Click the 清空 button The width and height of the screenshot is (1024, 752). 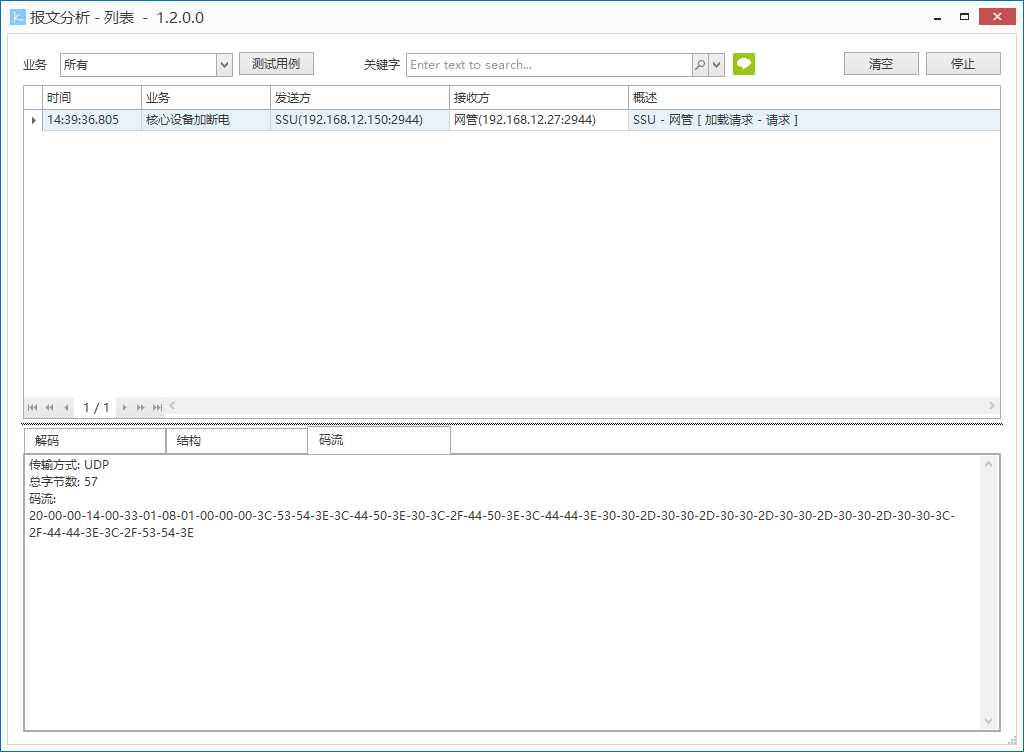click(x=881, y=63)
